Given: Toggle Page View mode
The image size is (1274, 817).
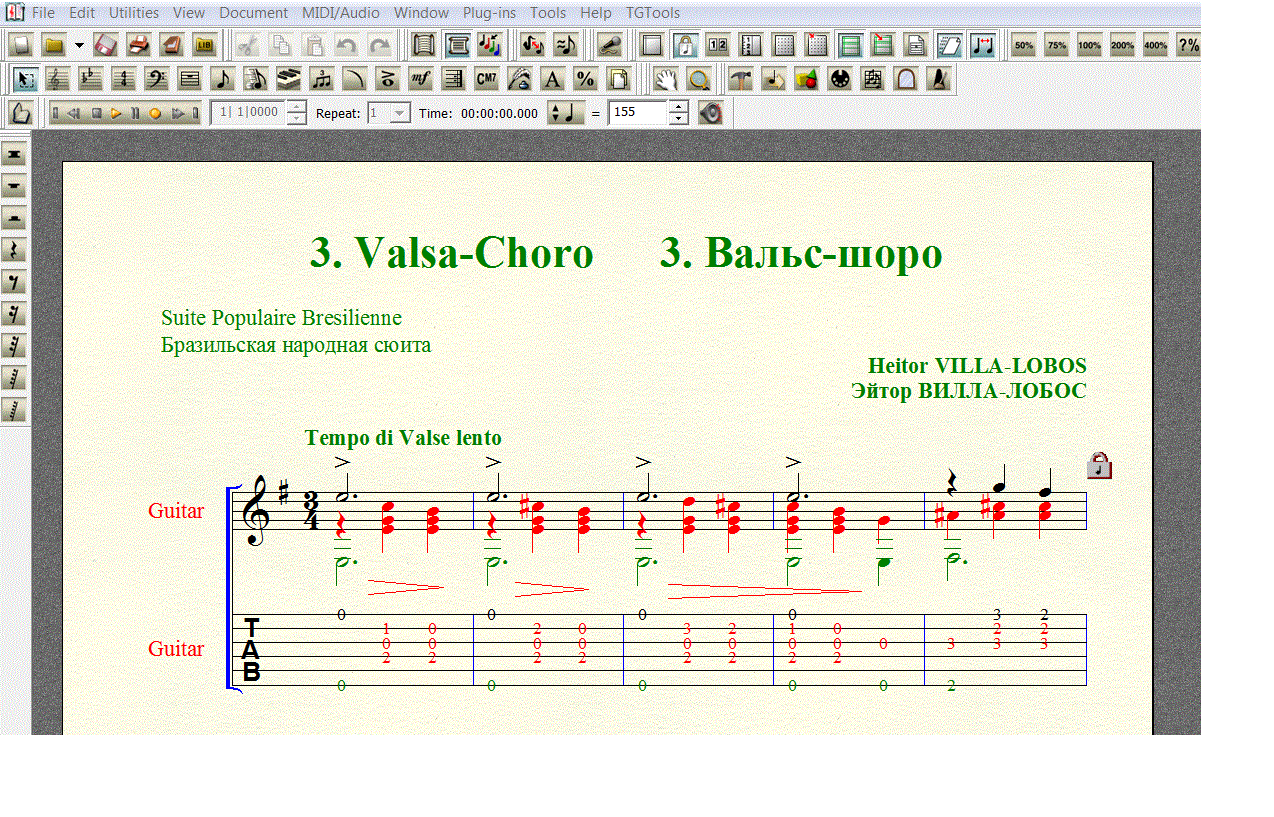Looking at the screenshot, I should pyautogui.click(x=458, y=45).
